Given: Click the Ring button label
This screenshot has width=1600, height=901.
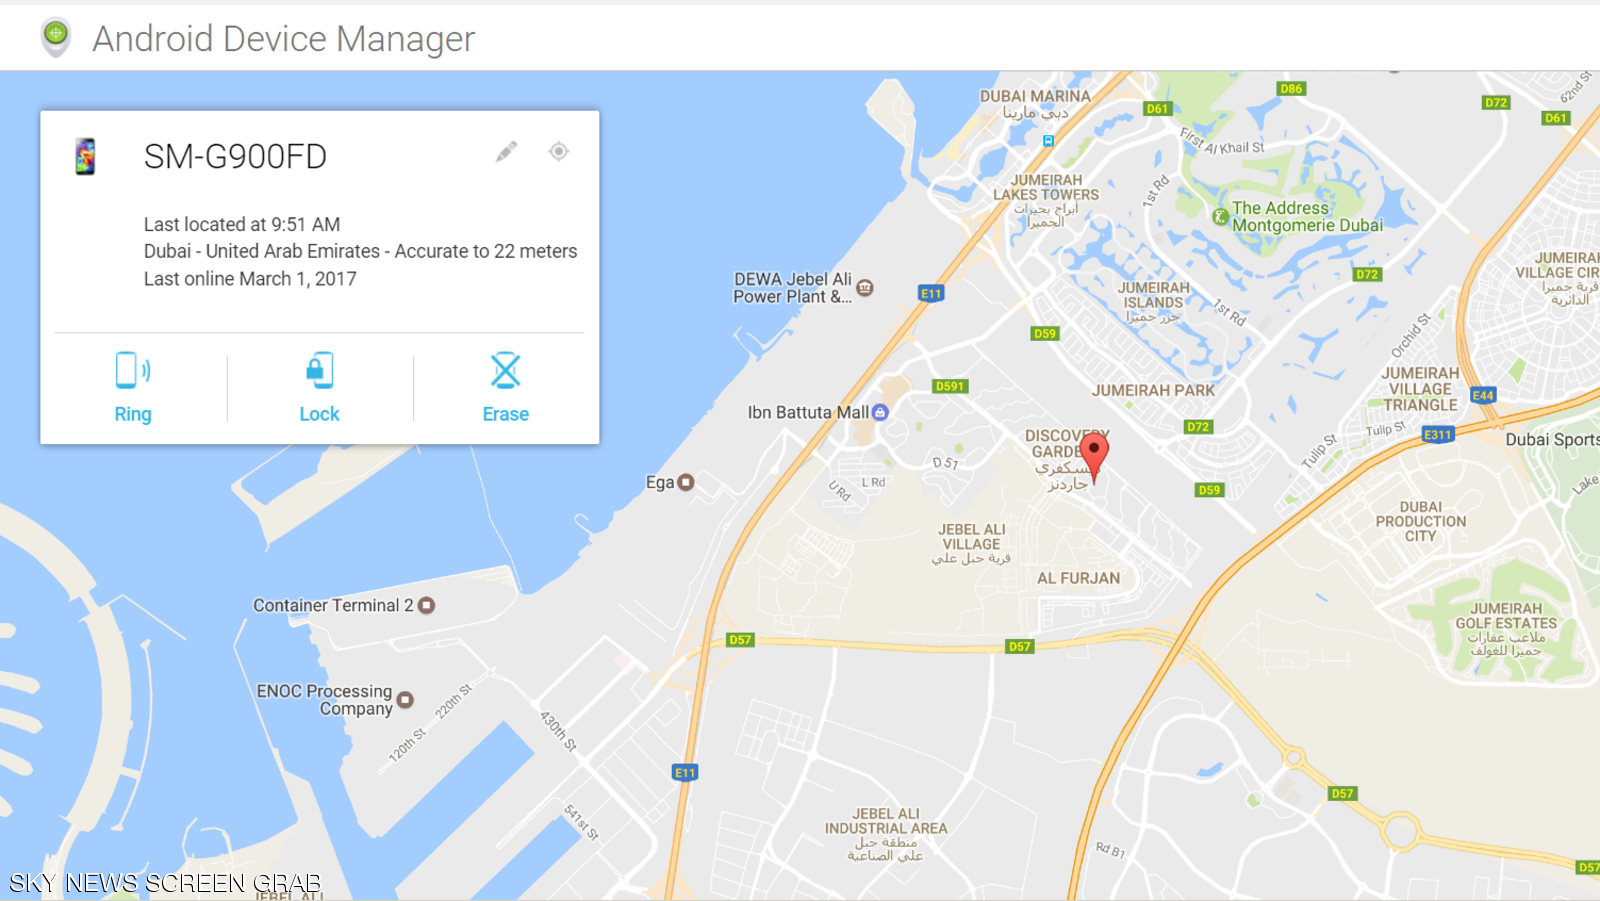Looking at the screenshot, I should click(x=133, y=414).
